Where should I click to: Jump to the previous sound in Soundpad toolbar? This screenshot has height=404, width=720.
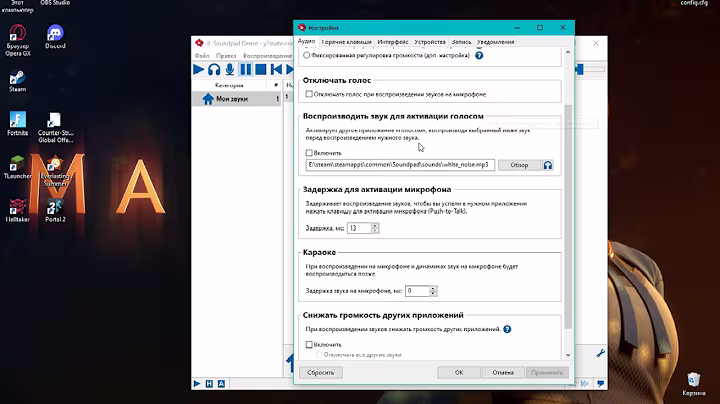(x=276, y=70)
